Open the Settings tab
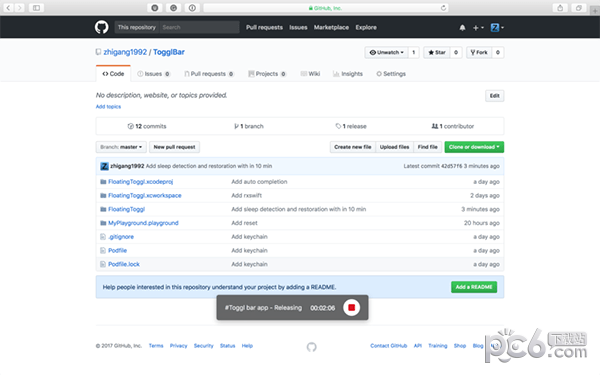Image resolution: width=600 pixels, height=375 pixels. click(391, 74)
